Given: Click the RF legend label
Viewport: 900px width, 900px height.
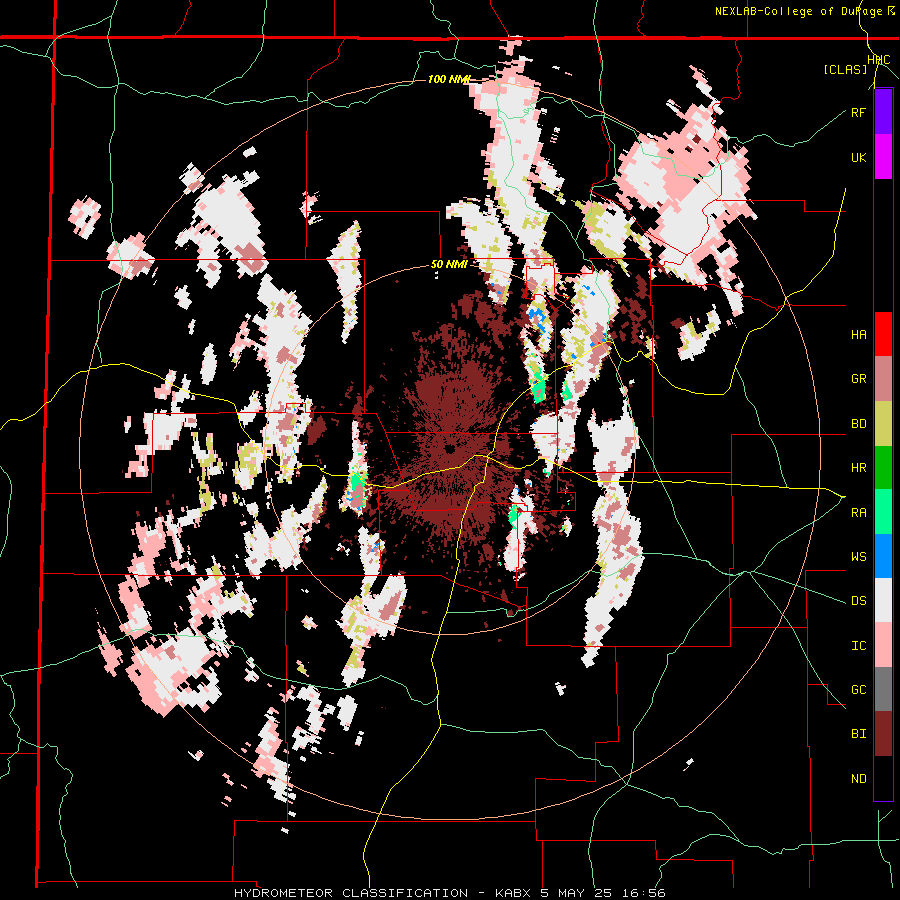Looking at the screenshot, I should click(859, 112).
